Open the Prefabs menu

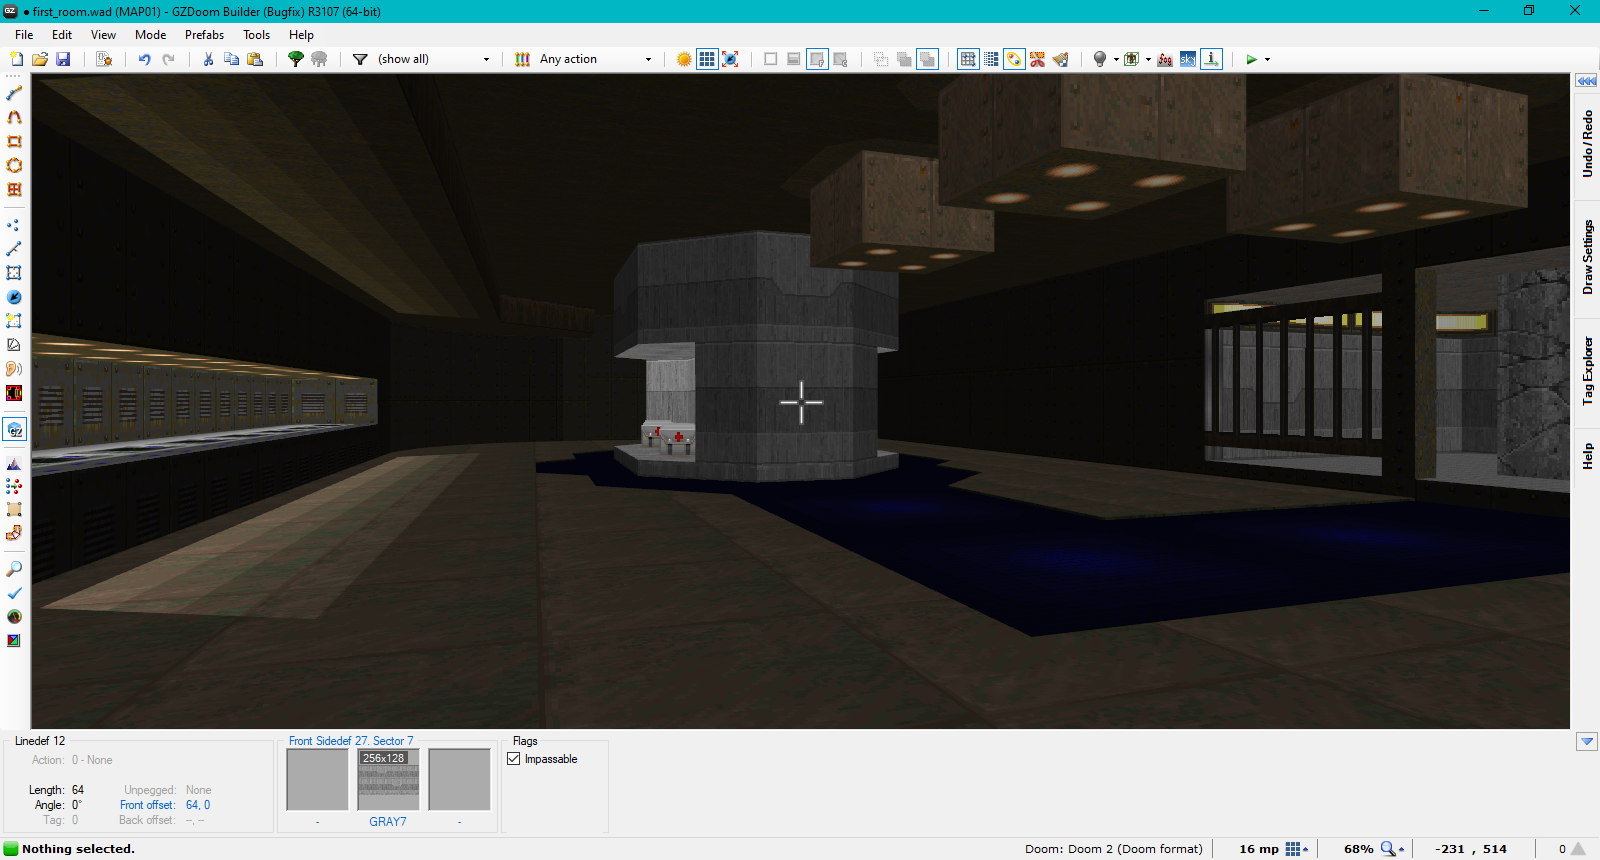point(204,34)
